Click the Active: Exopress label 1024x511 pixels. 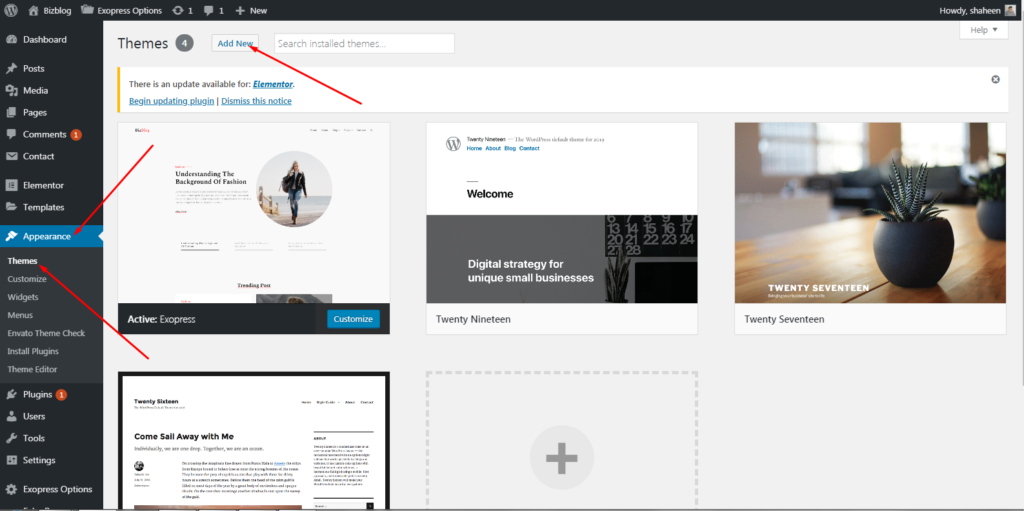tap(161, 320)
